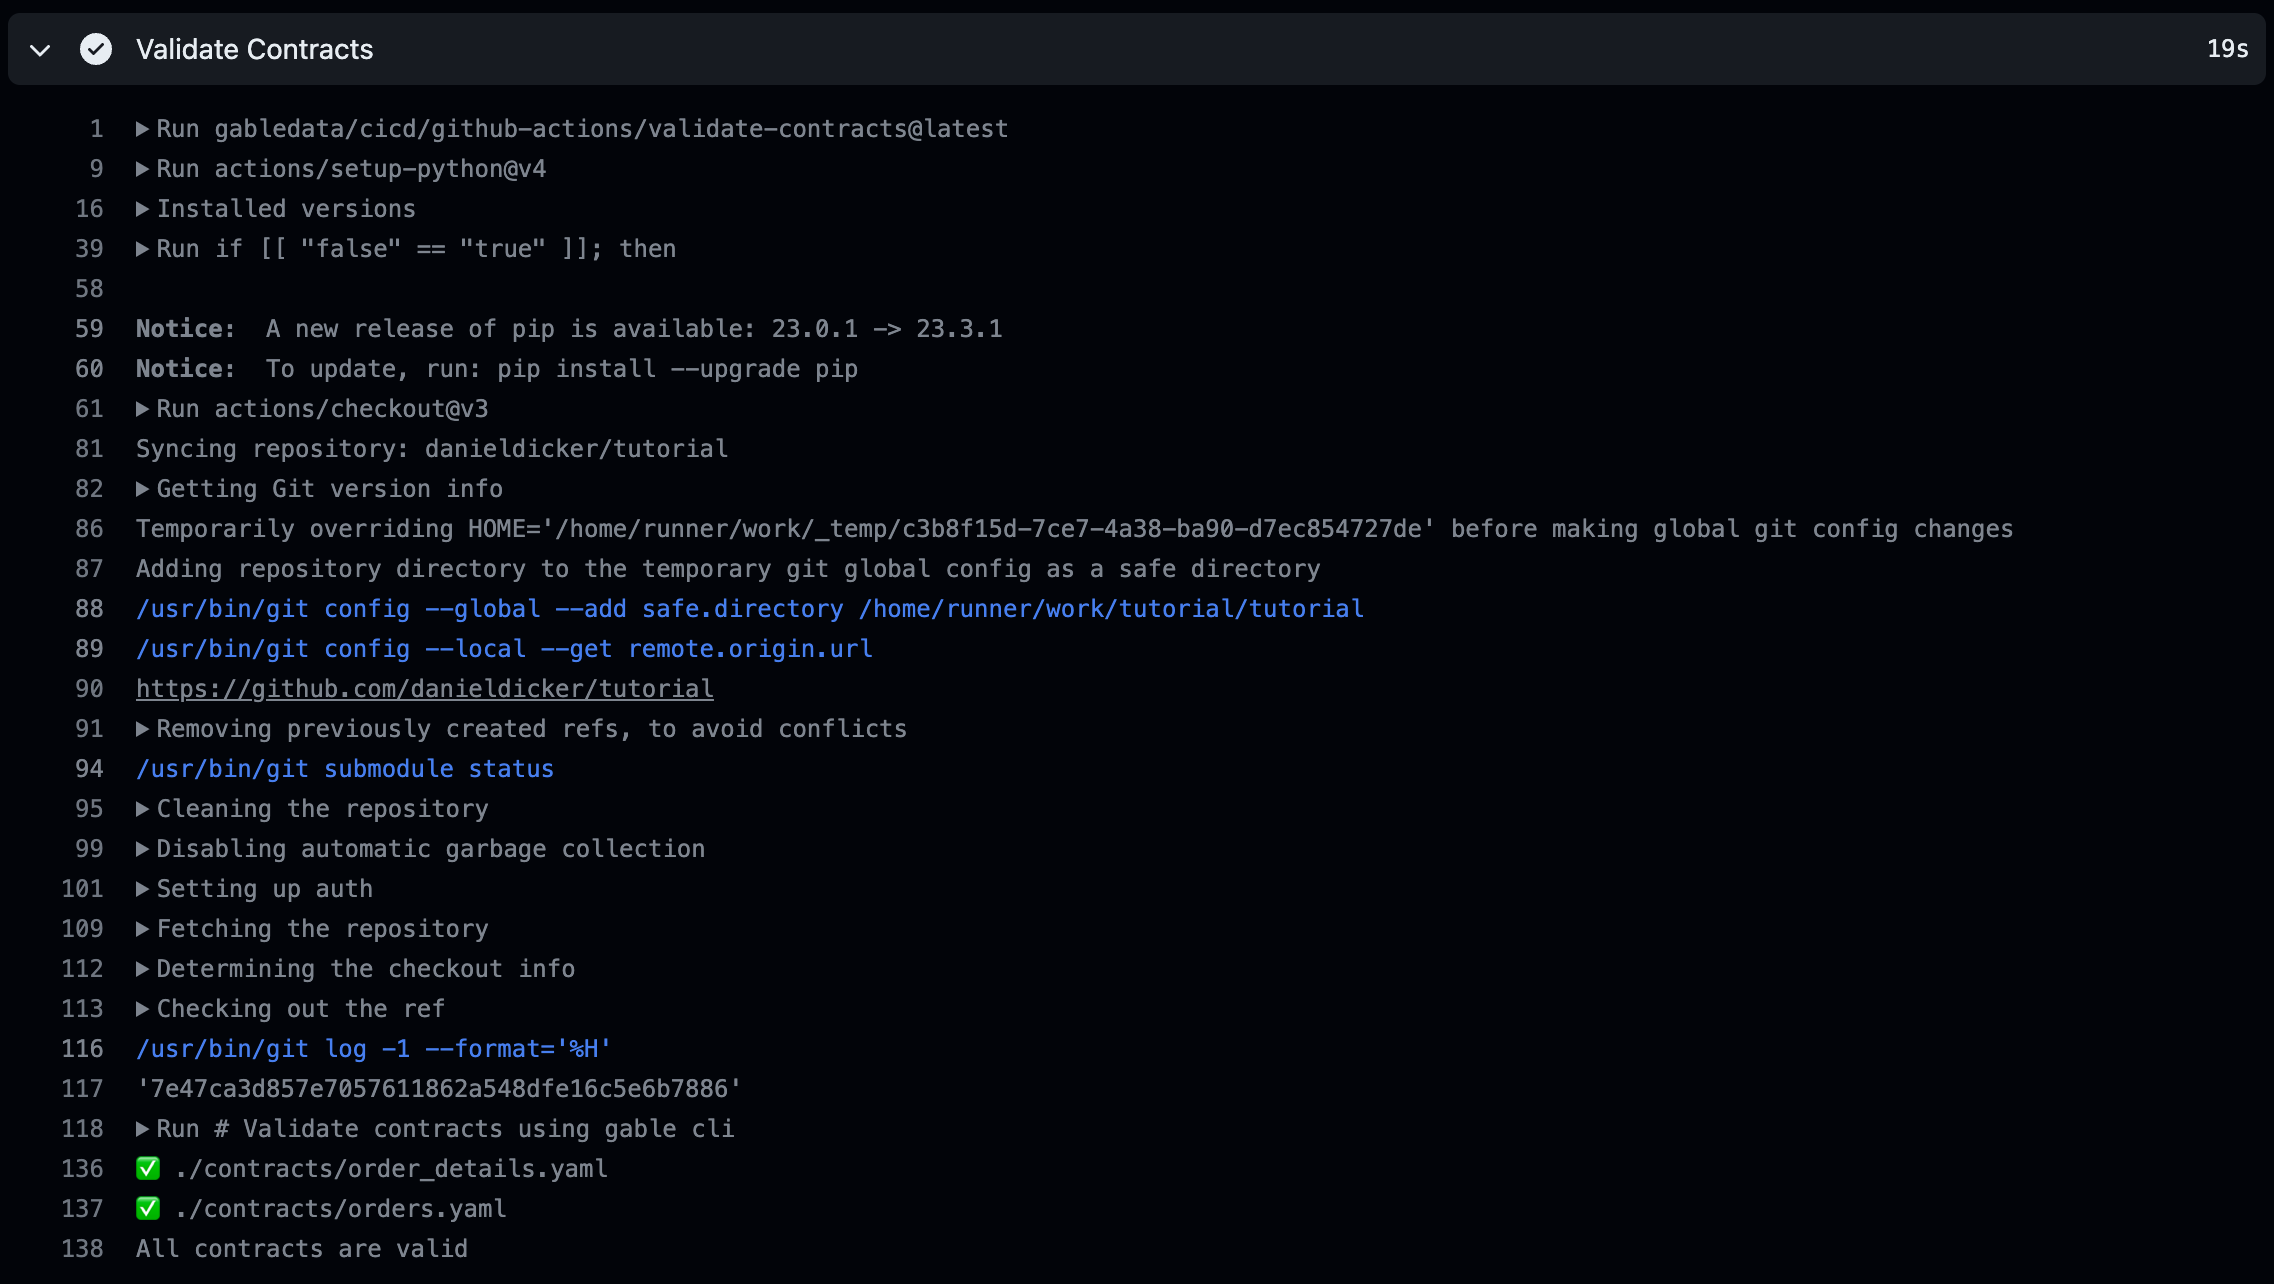The image size is (2274, 1284).
Task: Expand Fetching the repository group
Action: point(142,929)
